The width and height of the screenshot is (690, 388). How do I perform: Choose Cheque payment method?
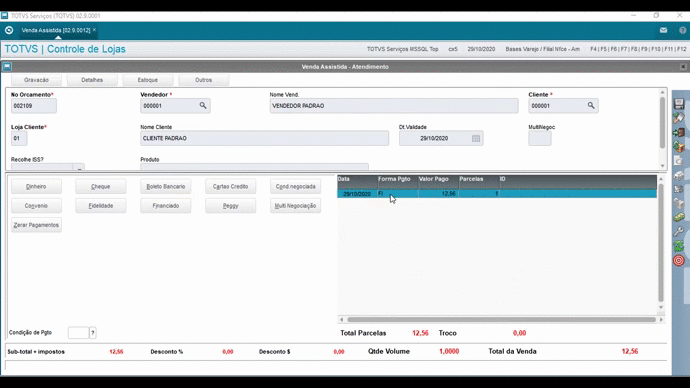pyautogui.click(x=101, y=187)
